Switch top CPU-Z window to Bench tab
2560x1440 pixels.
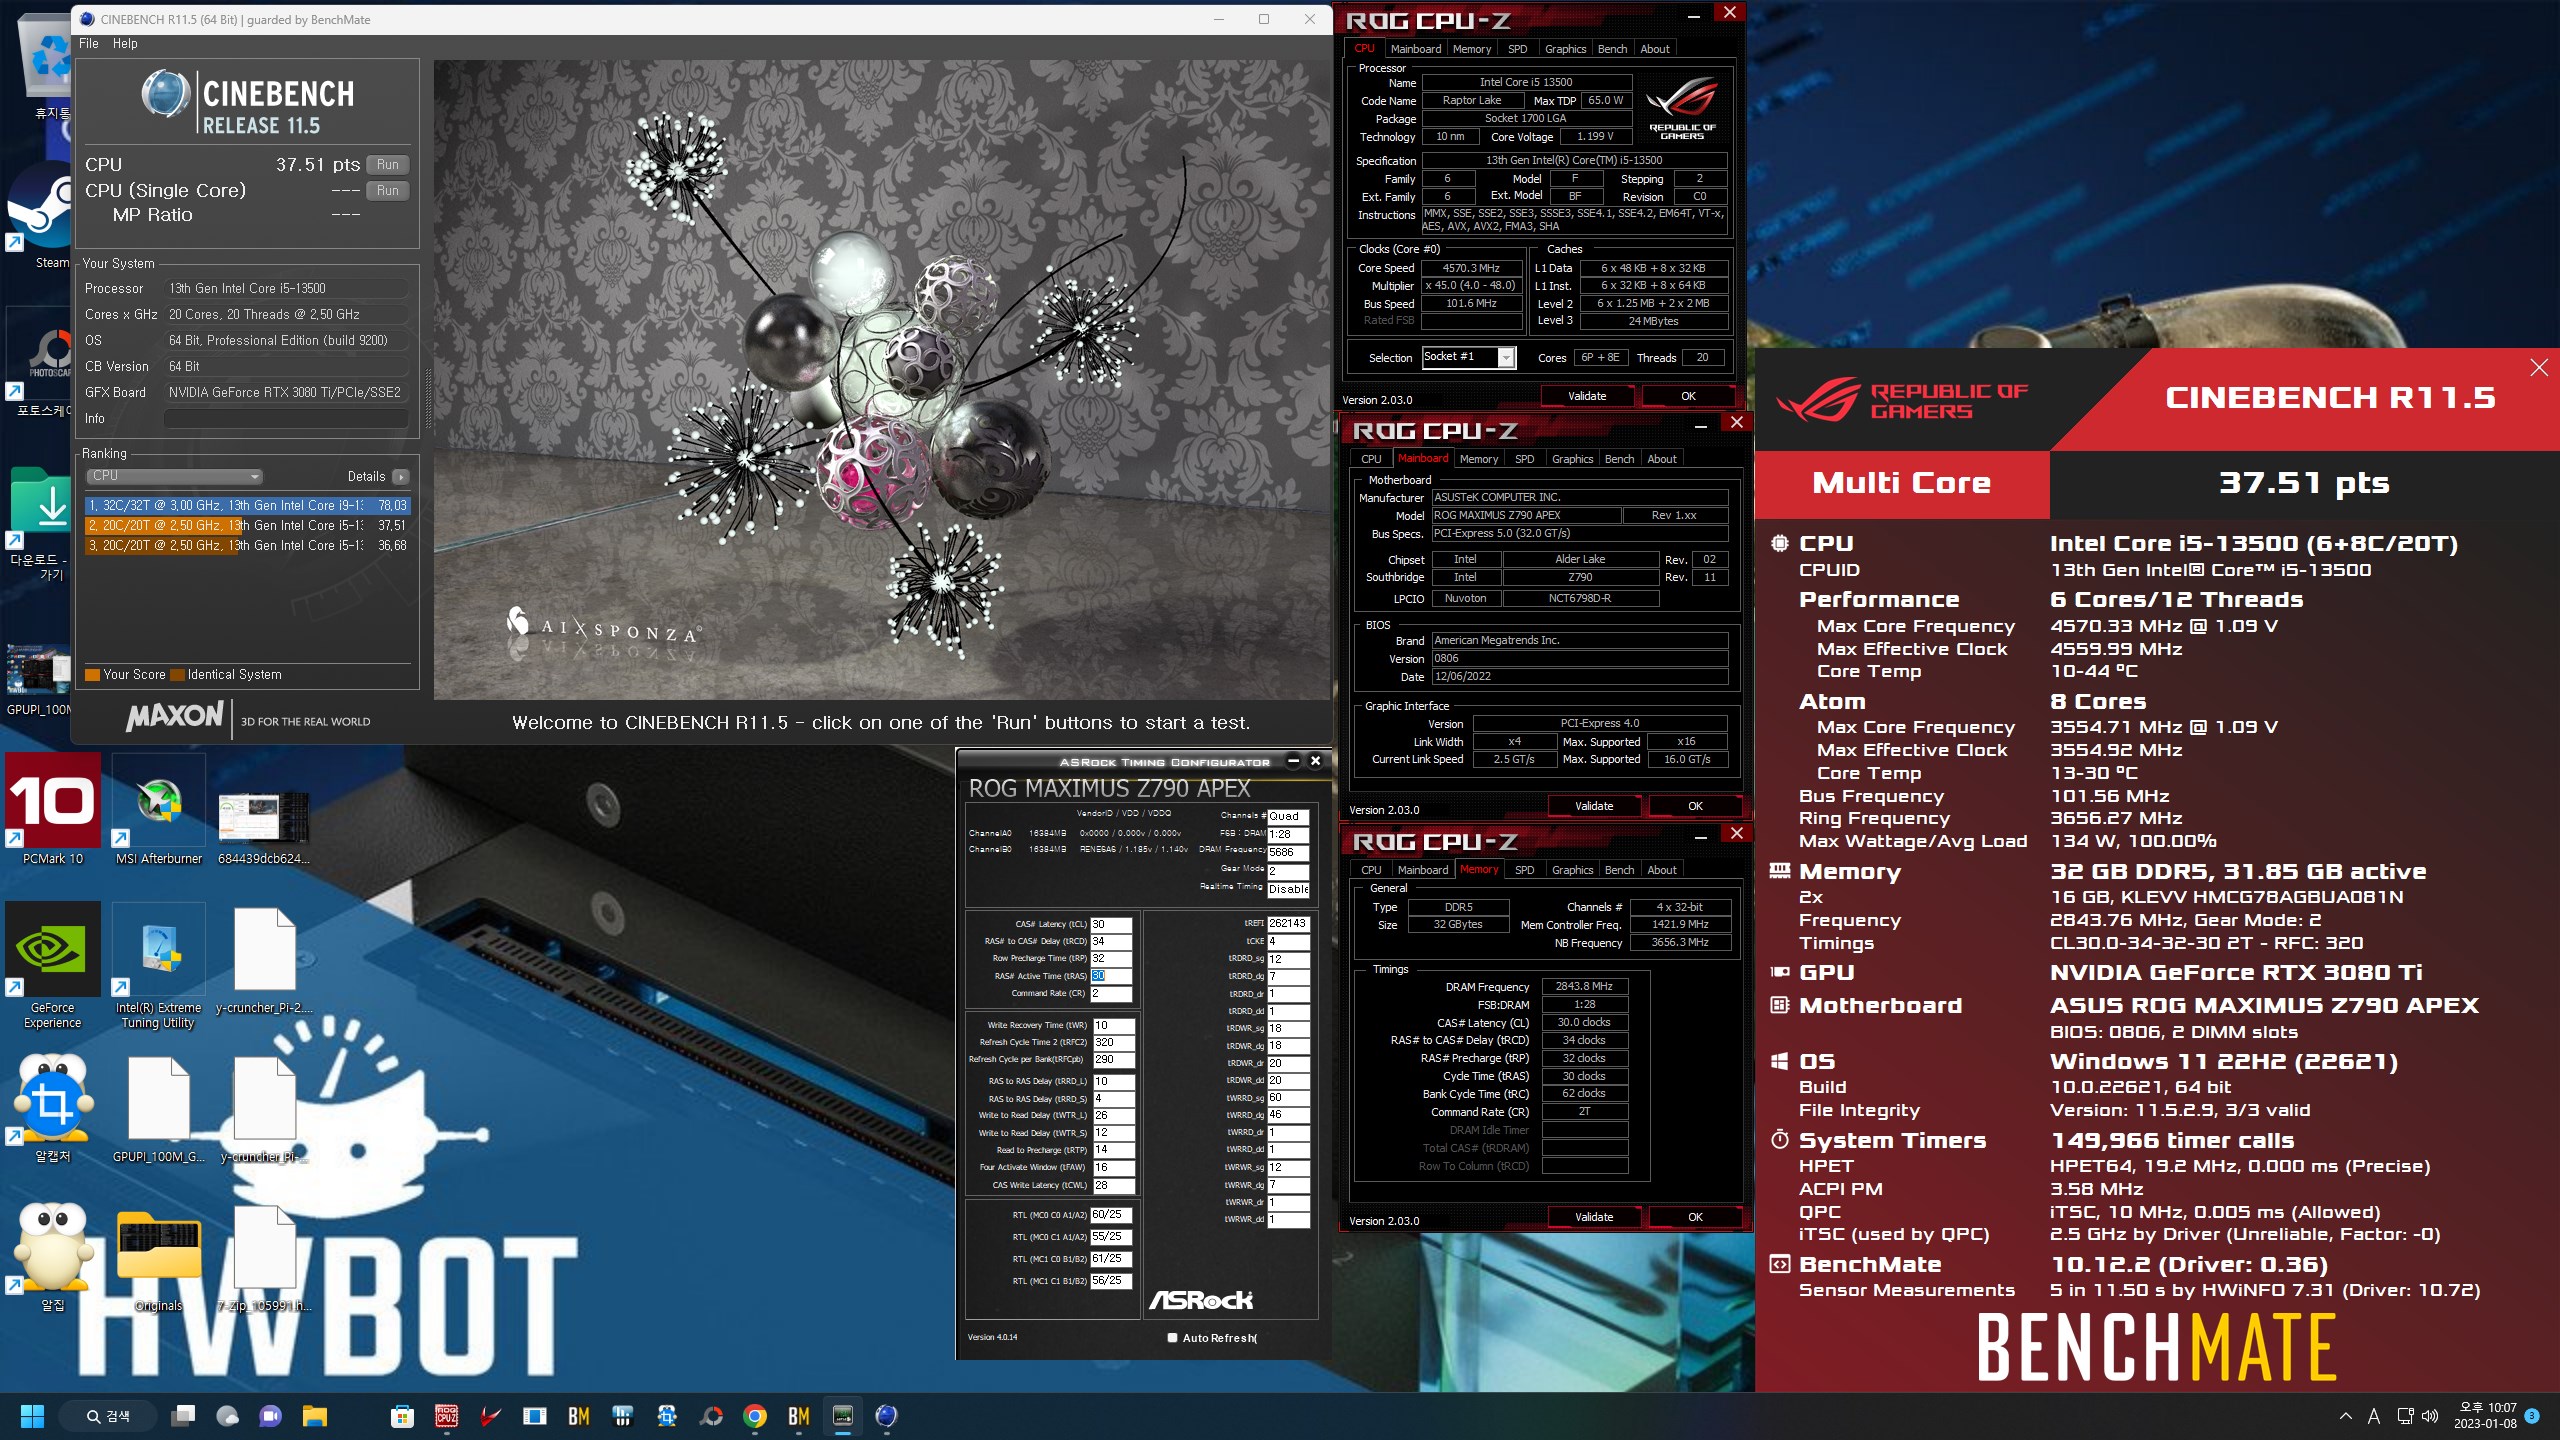pos(1612,49)
